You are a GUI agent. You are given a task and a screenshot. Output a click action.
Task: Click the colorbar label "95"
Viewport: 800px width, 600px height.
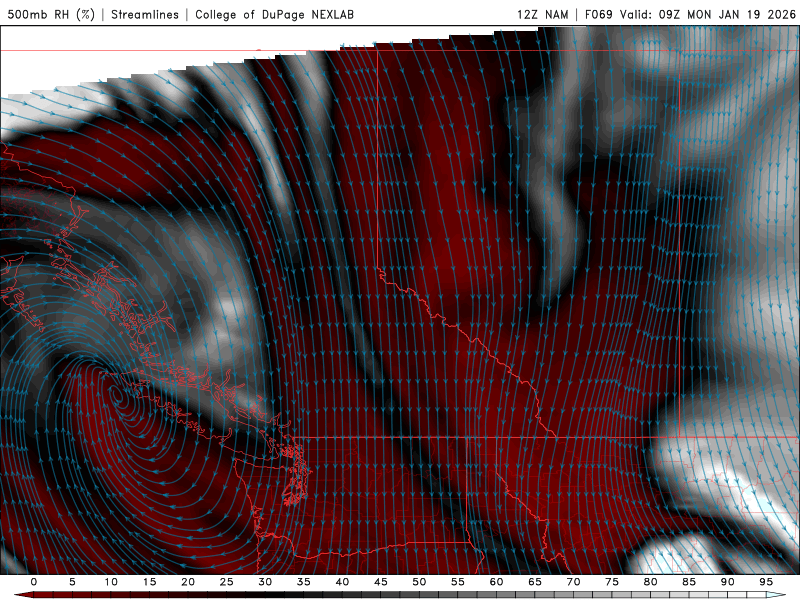click(766, 582)
